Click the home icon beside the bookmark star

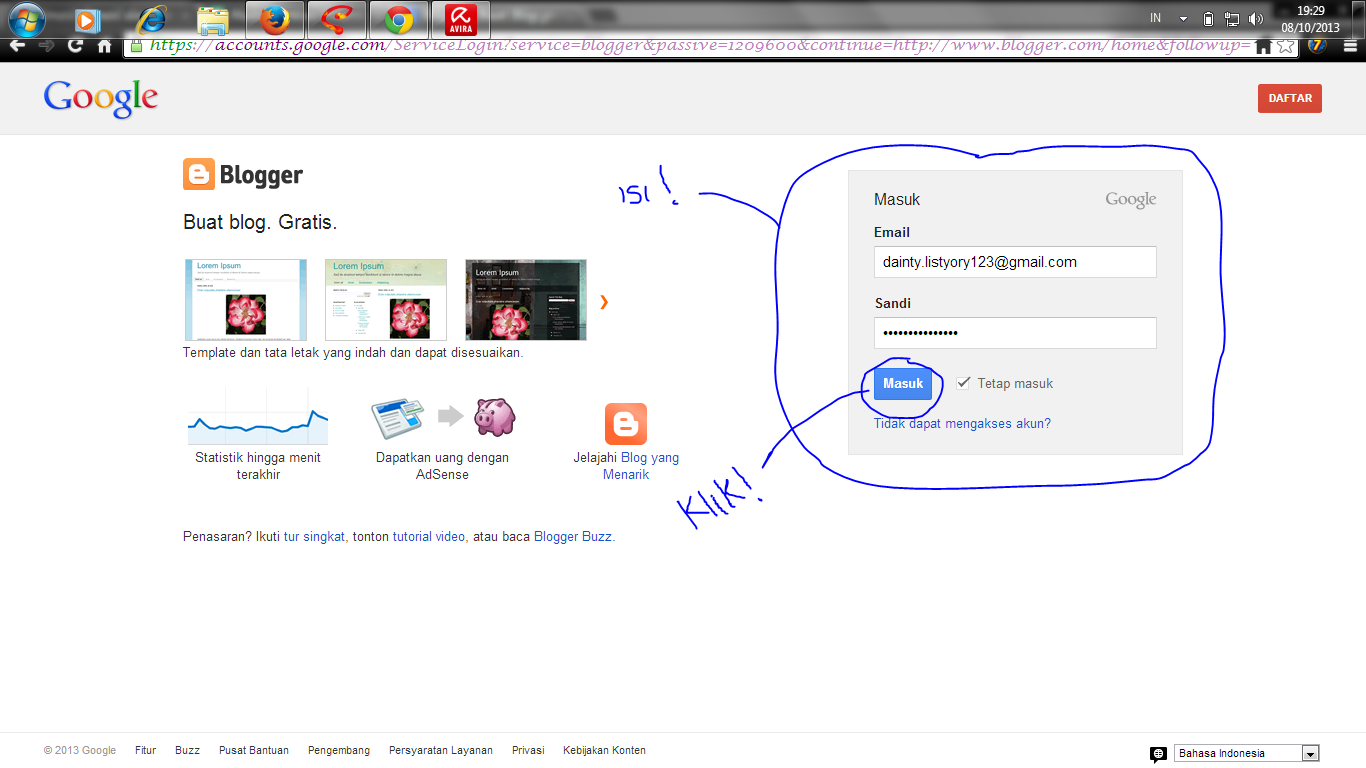[x=1264, y=46]
